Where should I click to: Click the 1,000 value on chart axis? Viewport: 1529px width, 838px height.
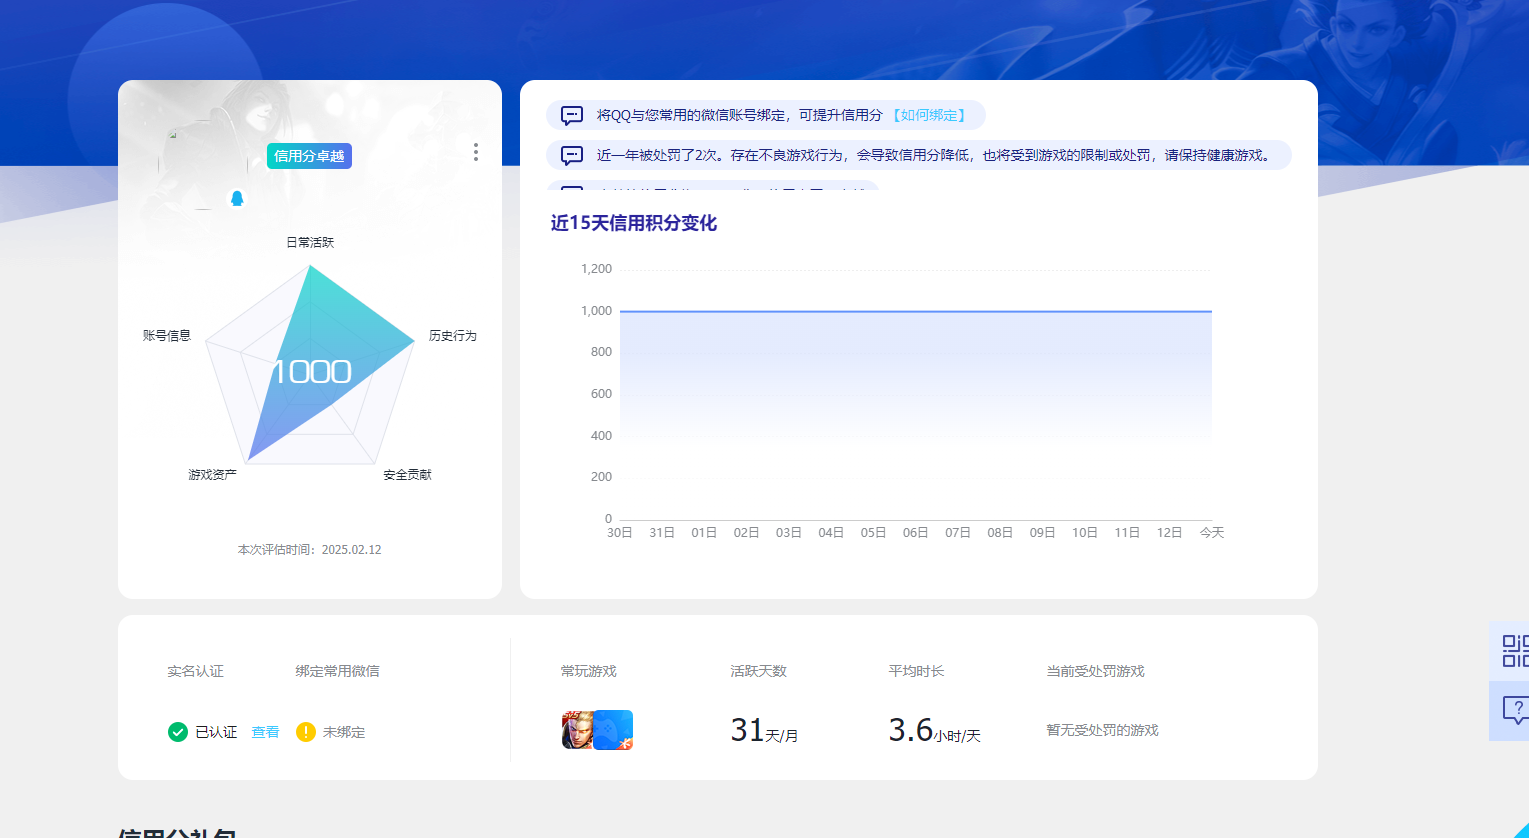click(x=596, y=311)
